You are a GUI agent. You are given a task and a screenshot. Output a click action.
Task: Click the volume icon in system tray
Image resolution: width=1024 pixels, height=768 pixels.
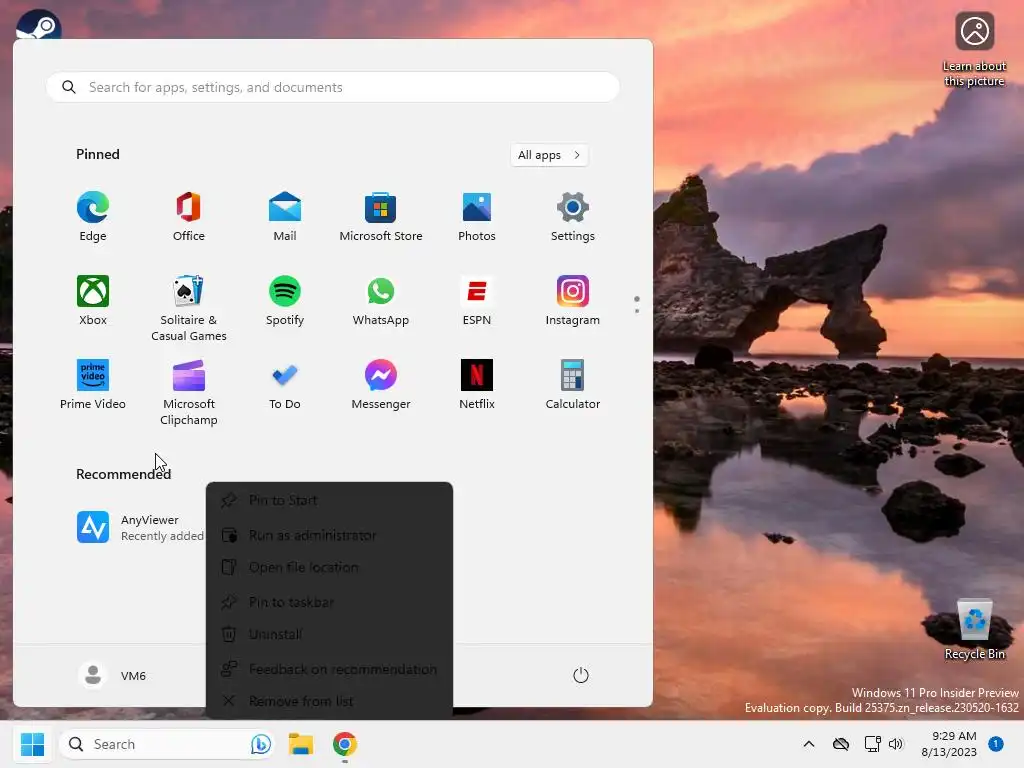tap(896, 744)
